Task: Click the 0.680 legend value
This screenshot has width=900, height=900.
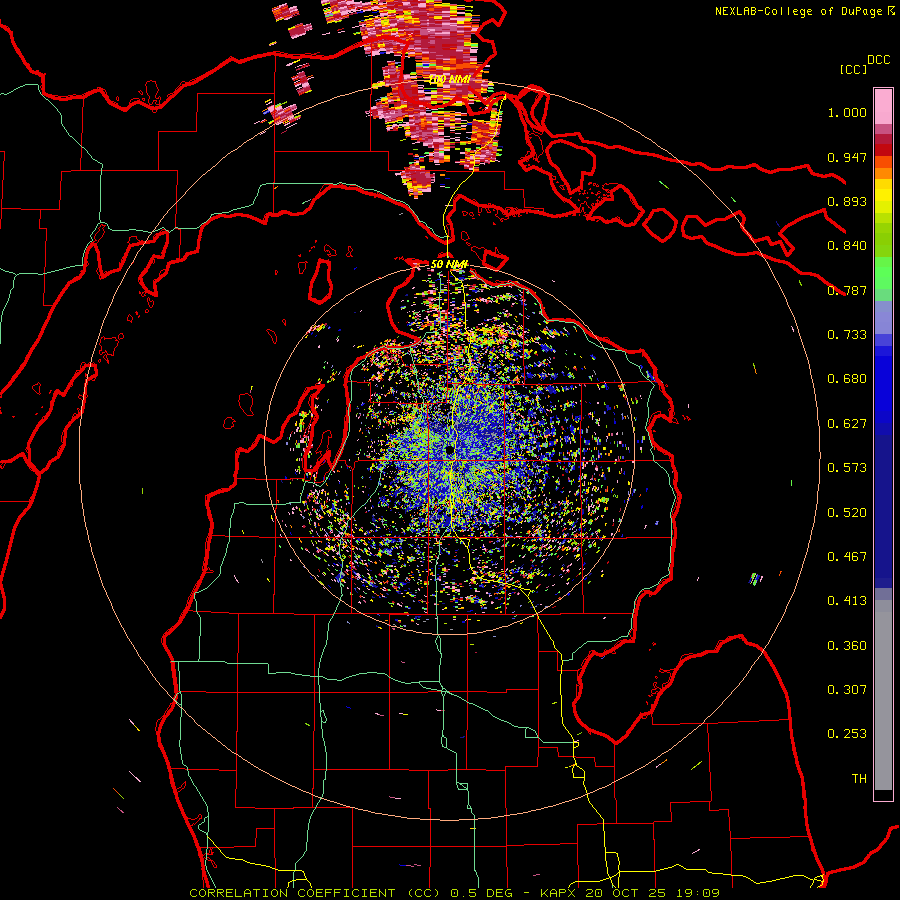Action: pos(847,379)
